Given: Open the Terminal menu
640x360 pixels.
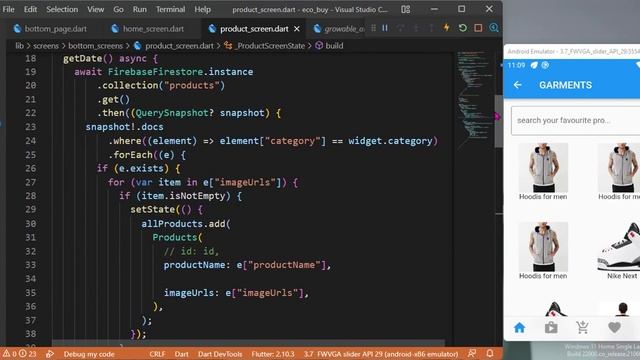Looking at the screenshot, I should pos(170,9).
